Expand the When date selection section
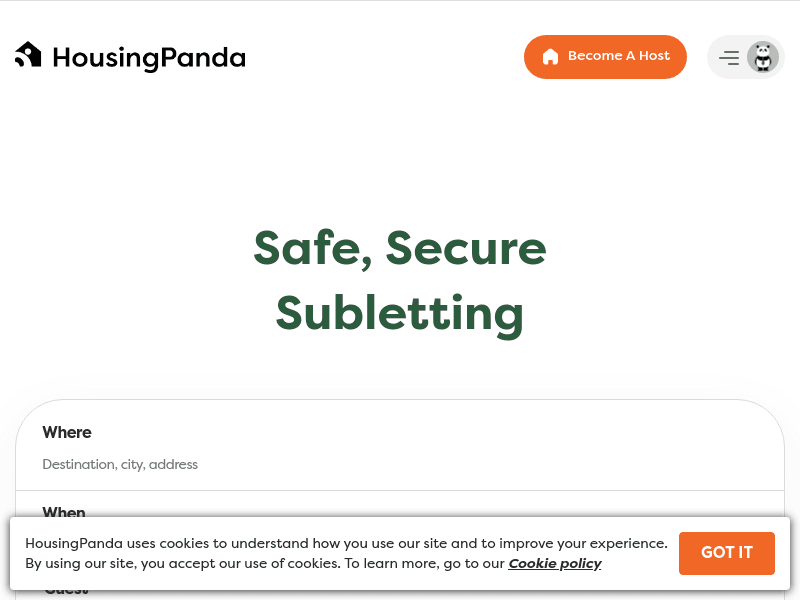800x600 pixels. click(x=64, y=513)
